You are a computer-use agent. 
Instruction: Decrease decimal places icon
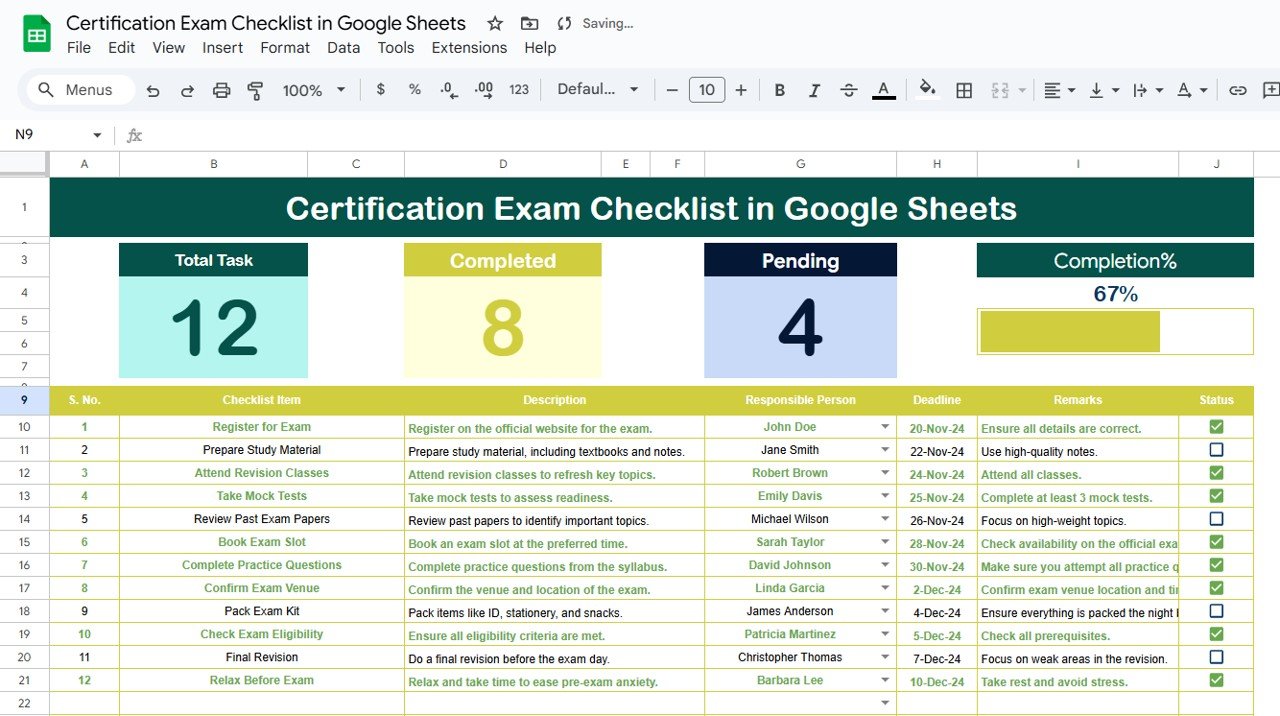click(449, 89)
